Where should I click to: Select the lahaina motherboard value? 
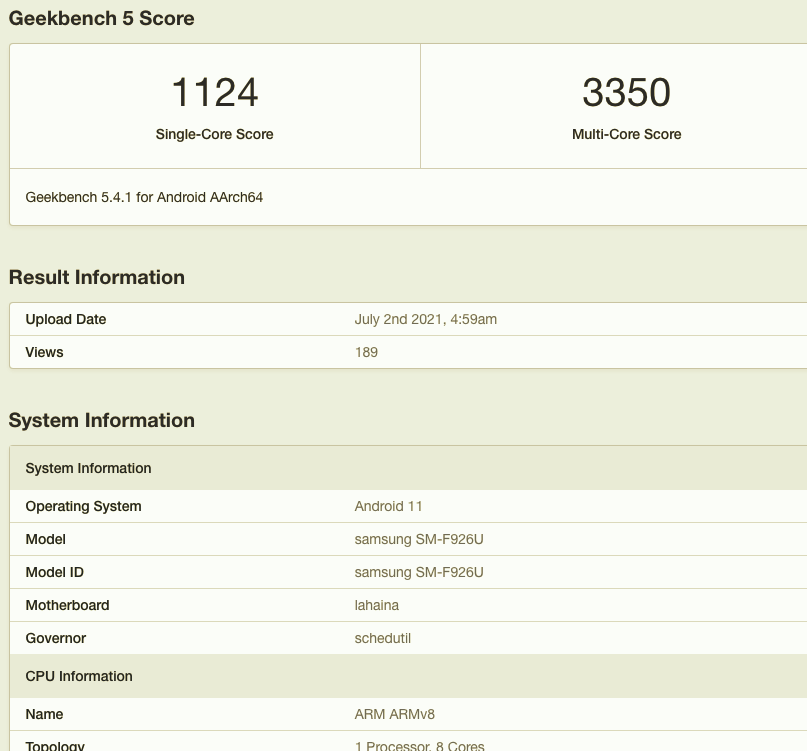pos(377,605)
